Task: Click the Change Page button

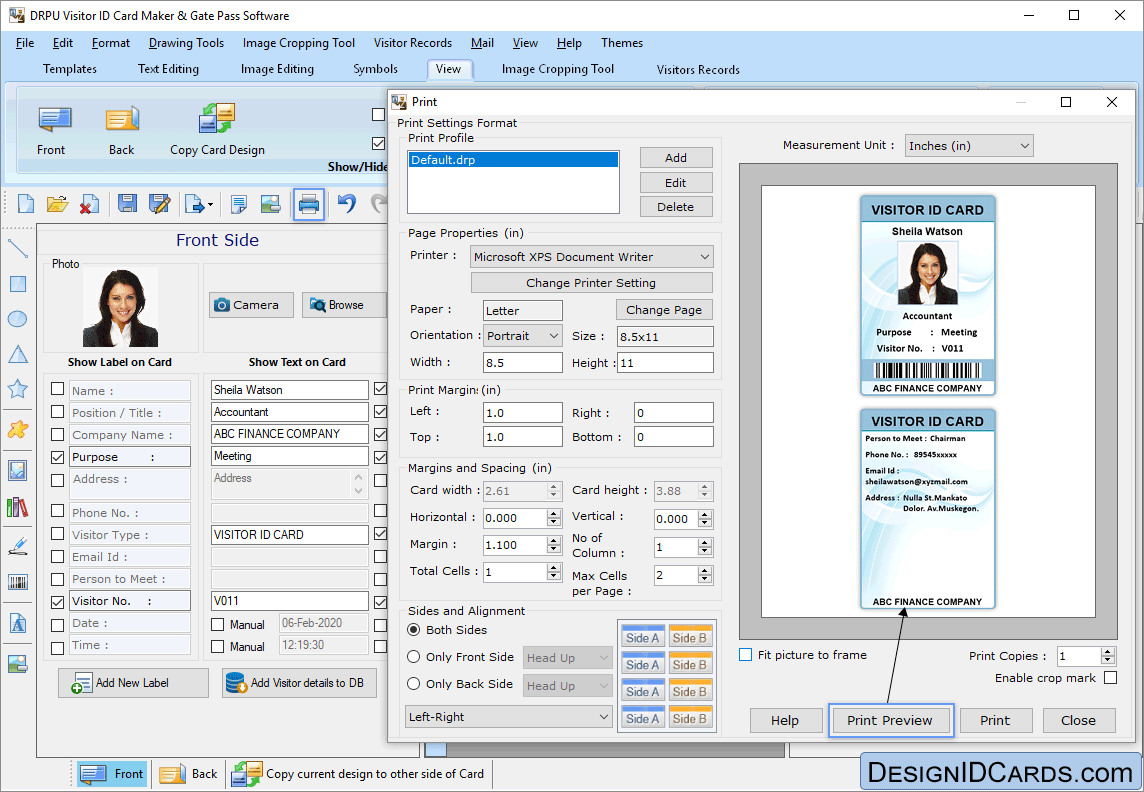Action: point(664,310)
